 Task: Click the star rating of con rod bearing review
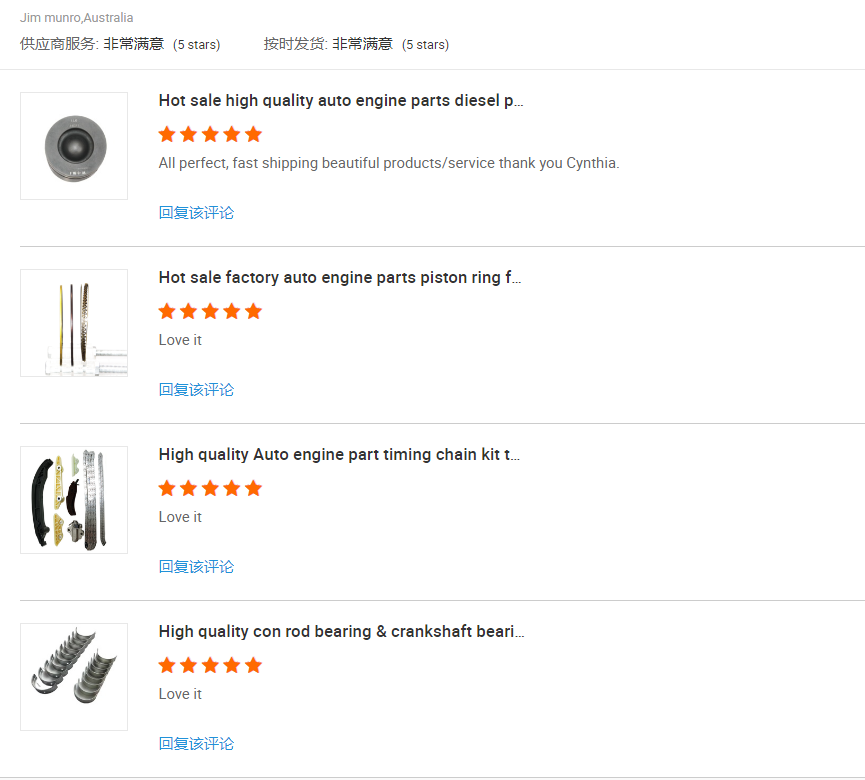click(210, 665)
